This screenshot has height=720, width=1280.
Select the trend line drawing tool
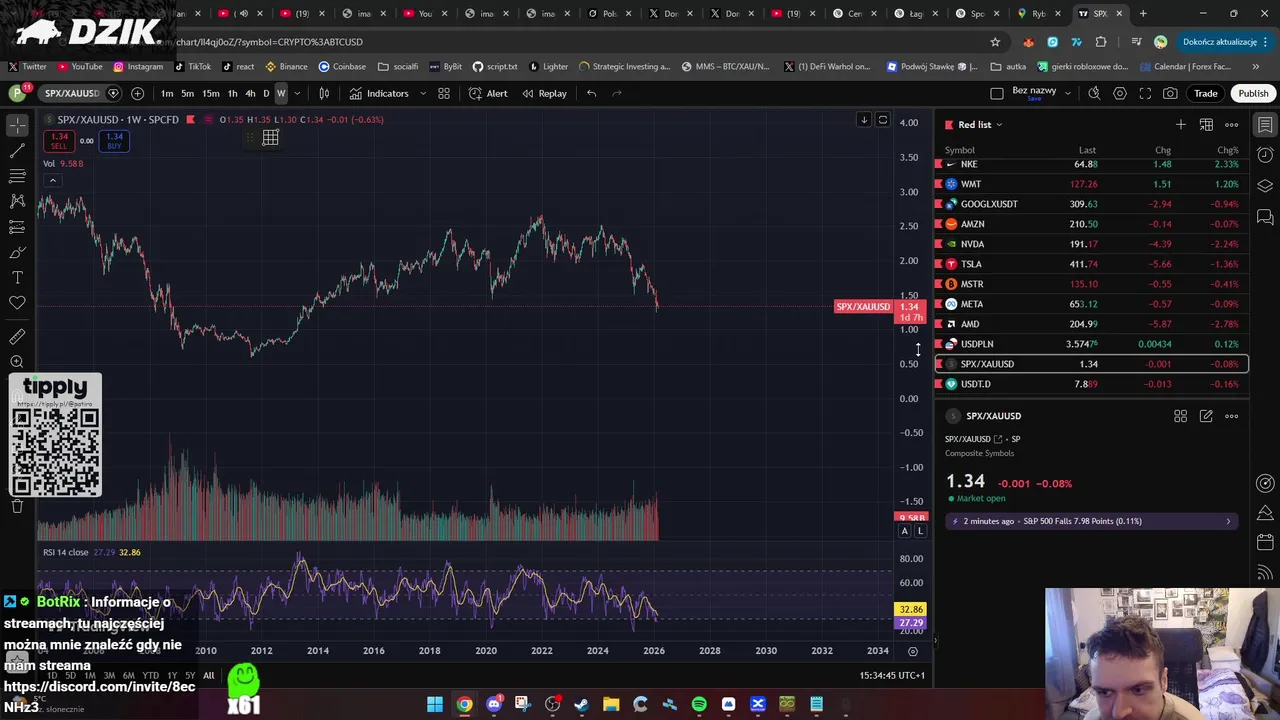(x=17, y=151)
